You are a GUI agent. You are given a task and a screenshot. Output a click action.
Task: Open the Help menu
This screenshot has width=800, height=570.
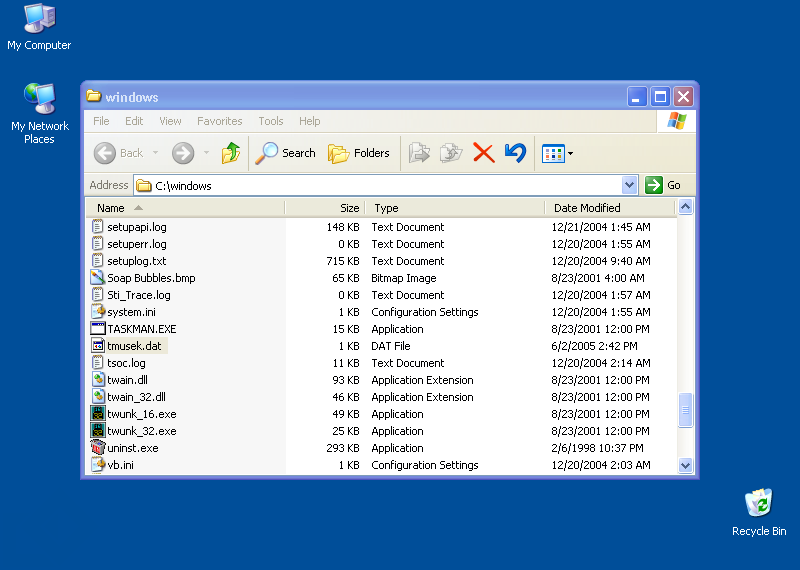pyautogui.click(x=309, y=121)
